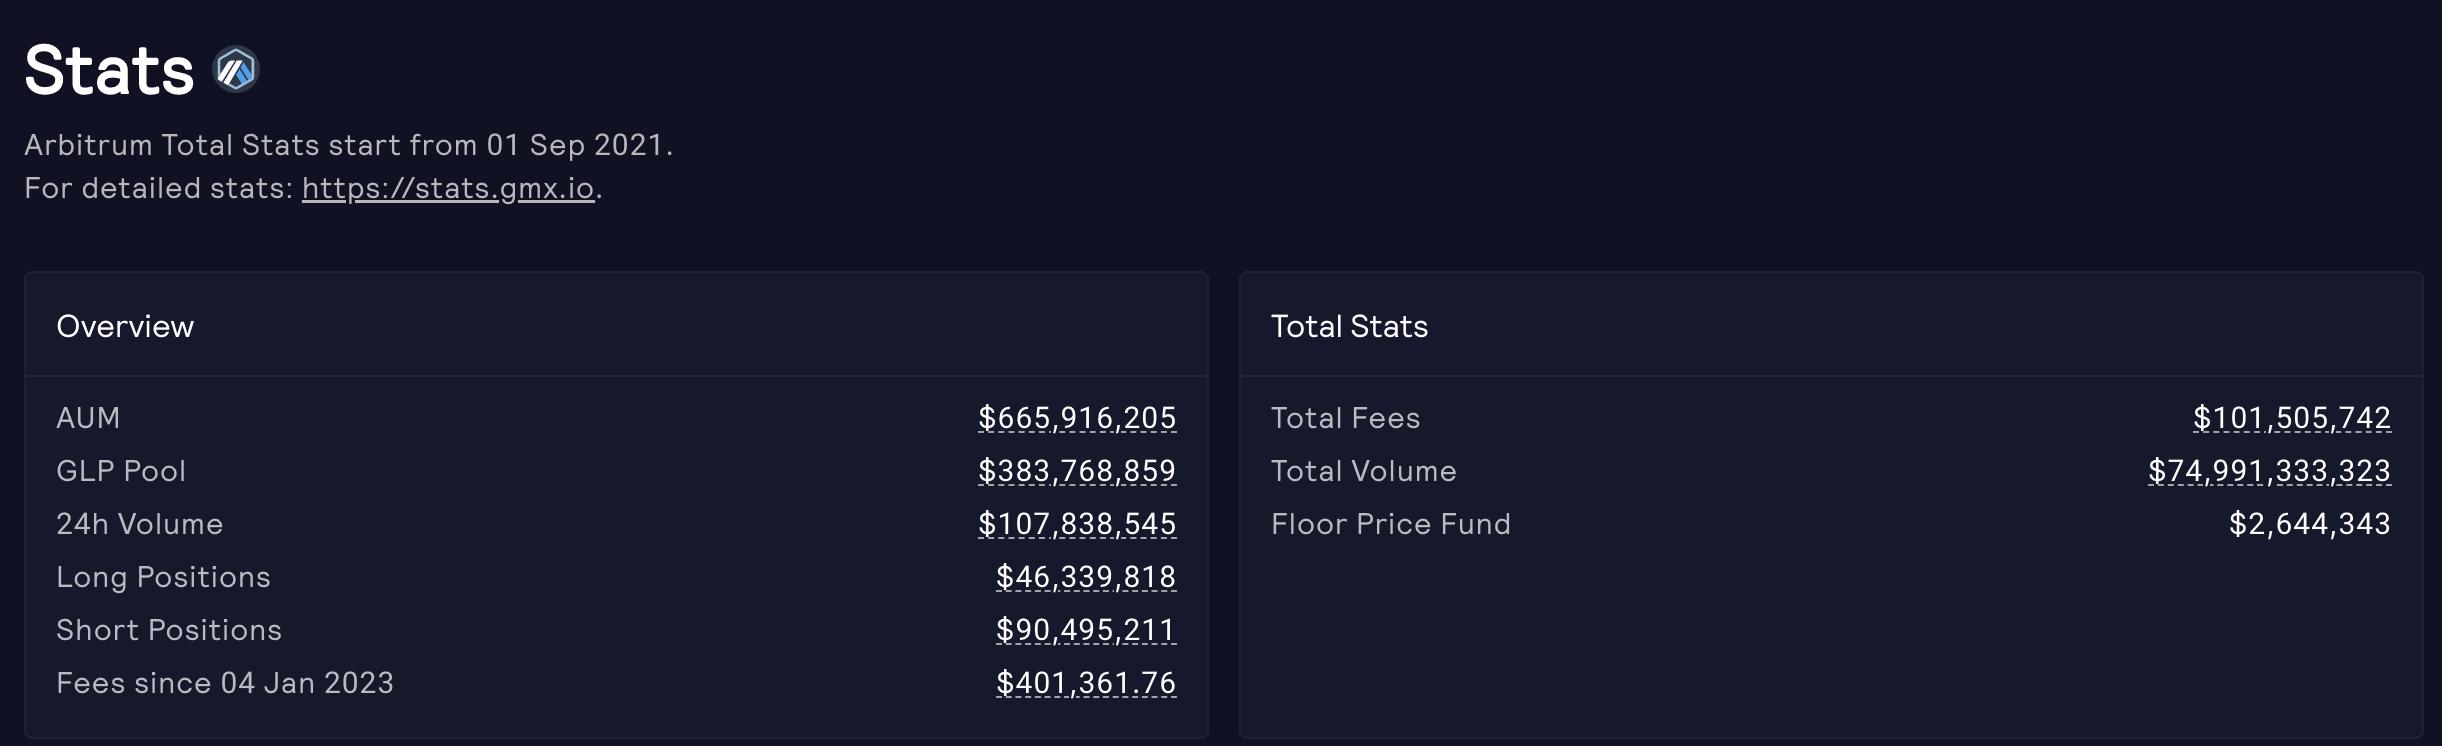
Task: Click the Short Positions row label
Action: (x=169, y=630)
